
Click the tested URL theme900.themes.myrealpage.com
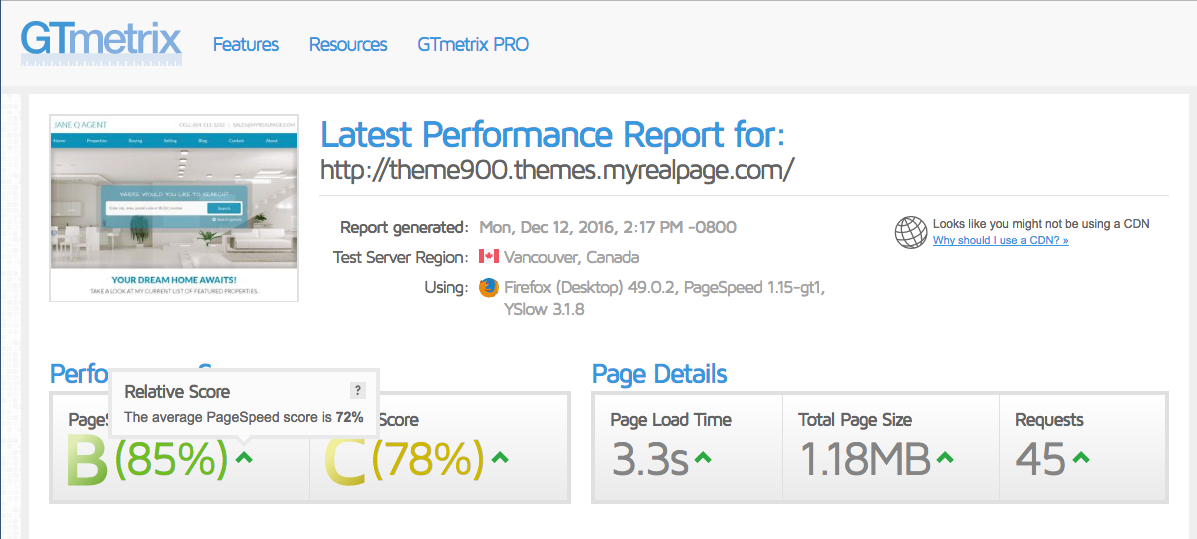tap(557, 169)
